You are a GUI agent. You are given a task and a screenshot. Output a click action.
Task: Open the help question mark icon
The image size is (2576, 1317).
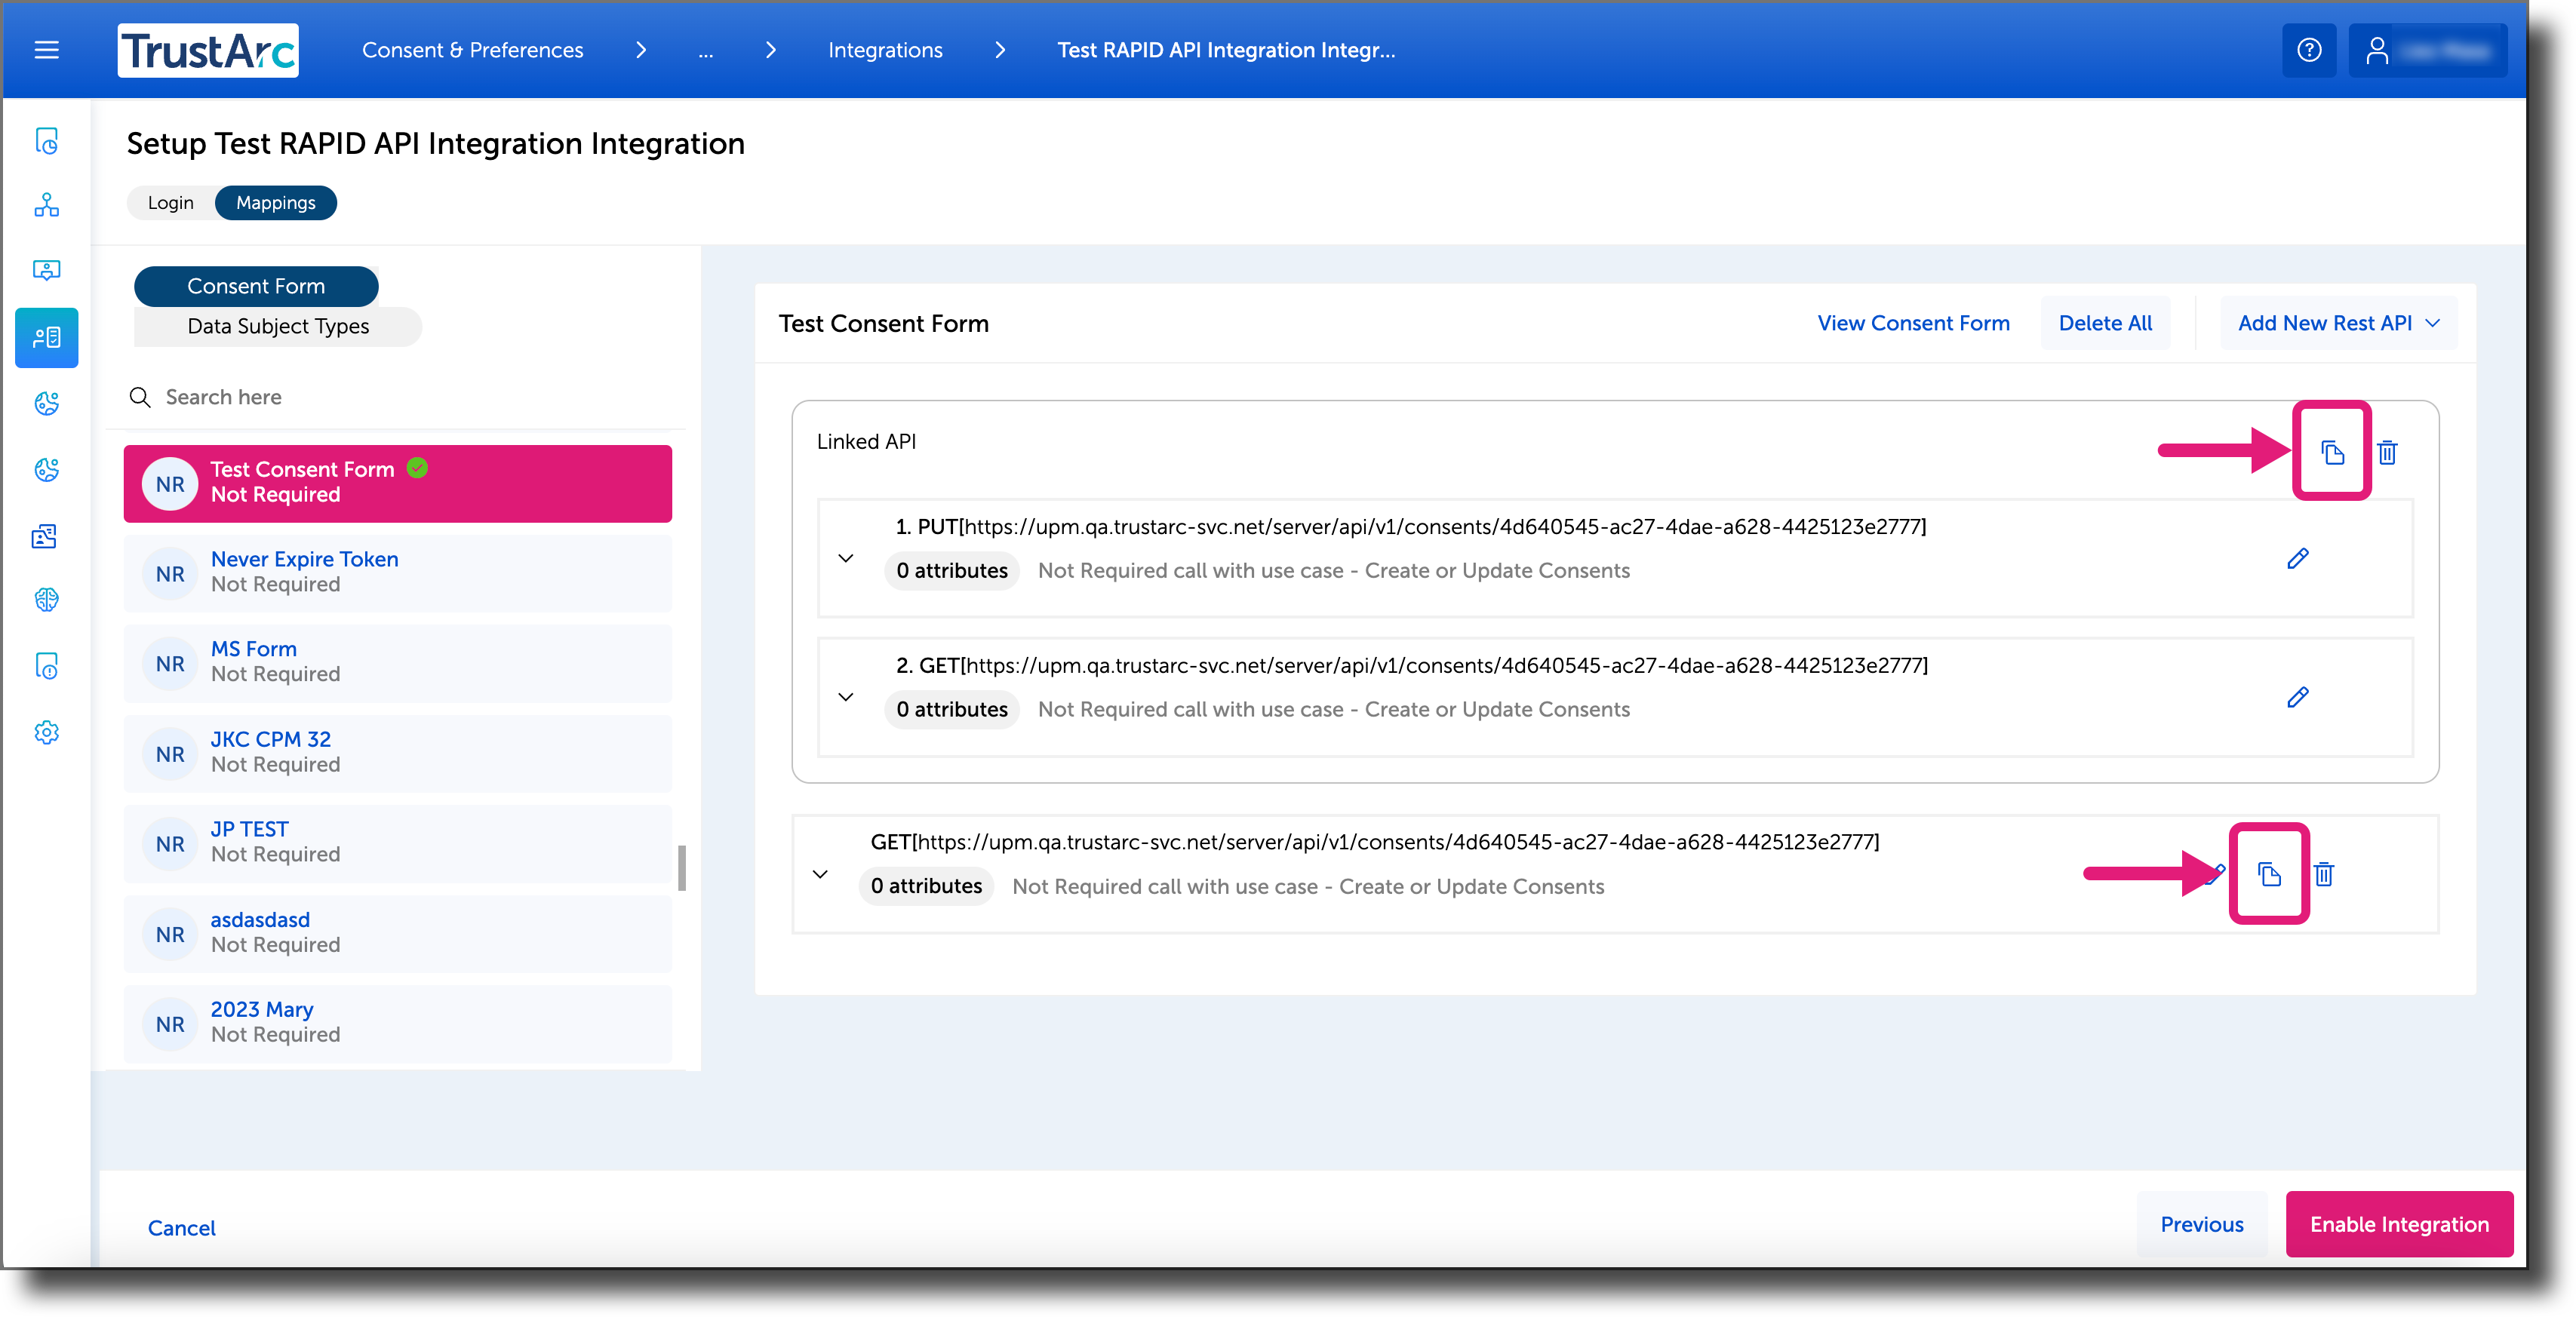tap(2308, 50)
